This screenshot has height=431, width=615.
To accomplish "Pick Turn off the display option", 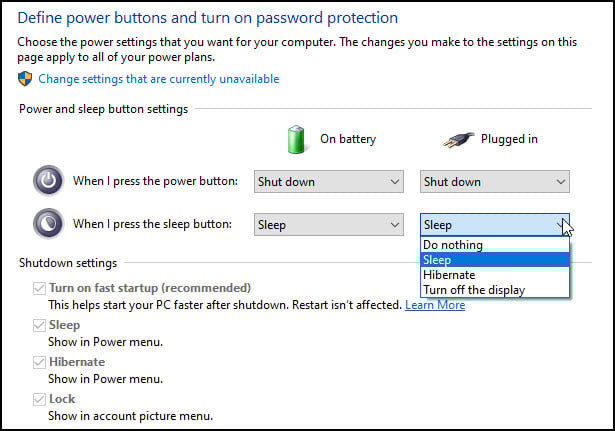I will (x=495, y=290).
